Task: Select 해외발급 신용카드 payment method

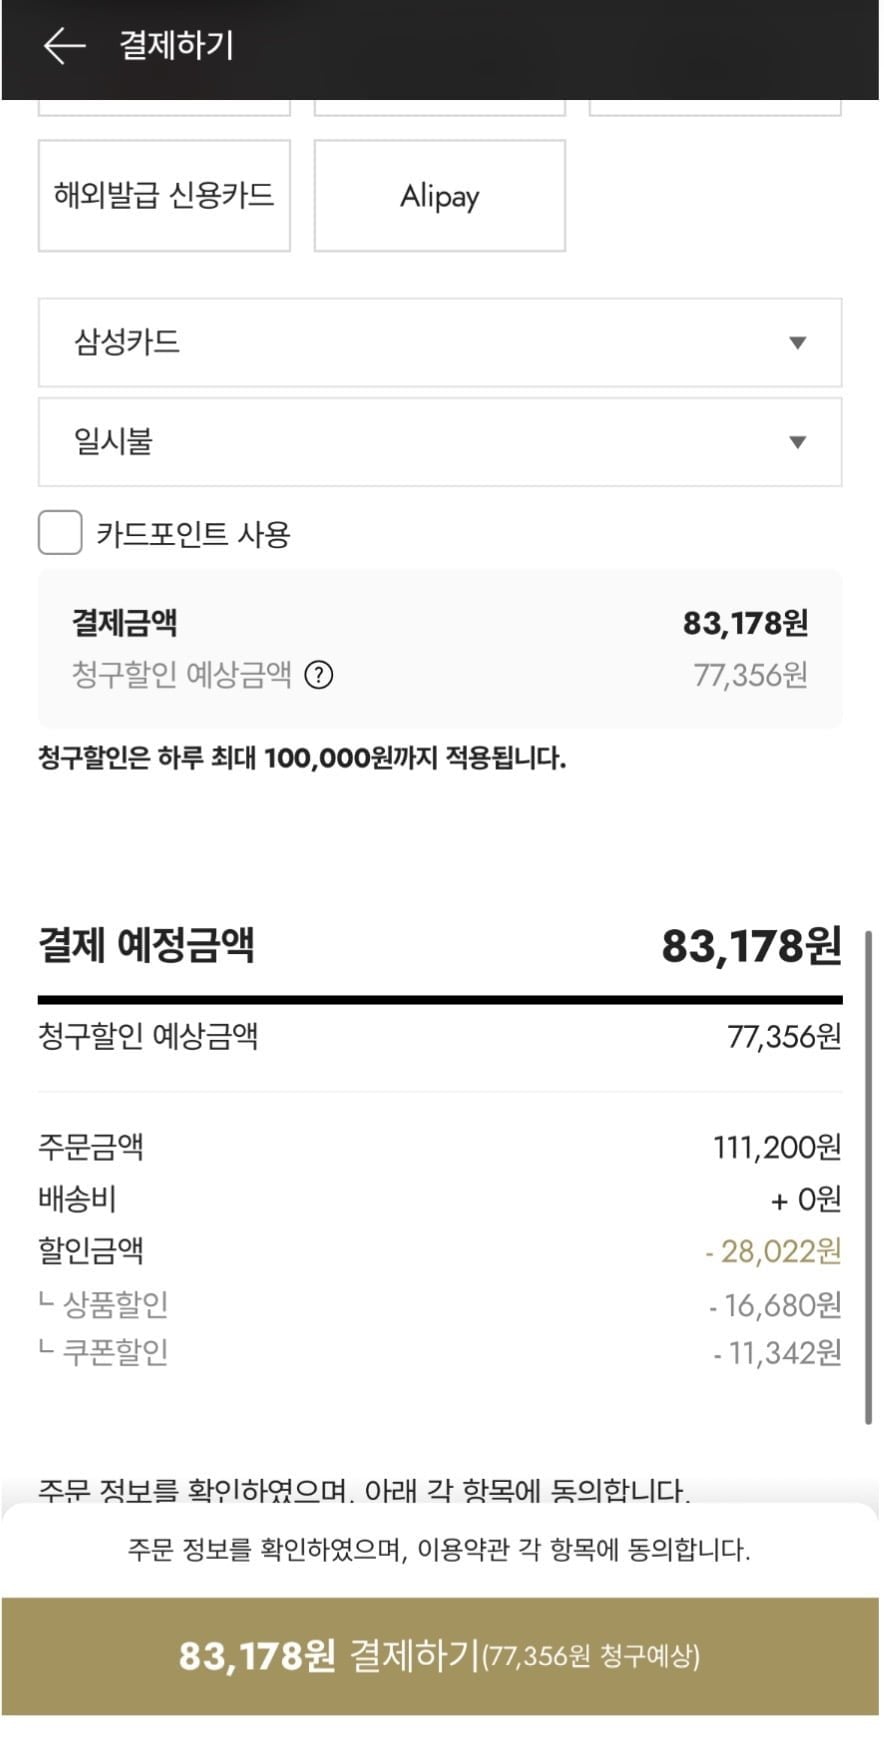Action: tap(164, 195)
